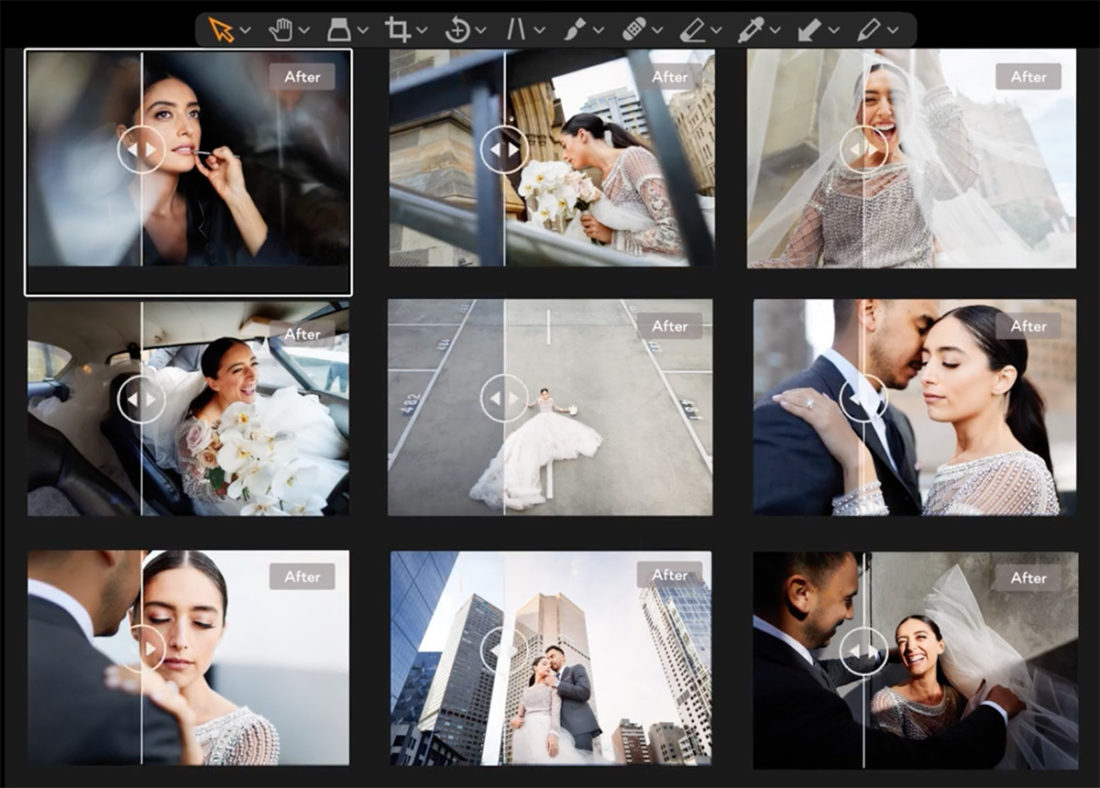Select the arrow selection tool
The image size is (1100, 788).
coord(220,30)
